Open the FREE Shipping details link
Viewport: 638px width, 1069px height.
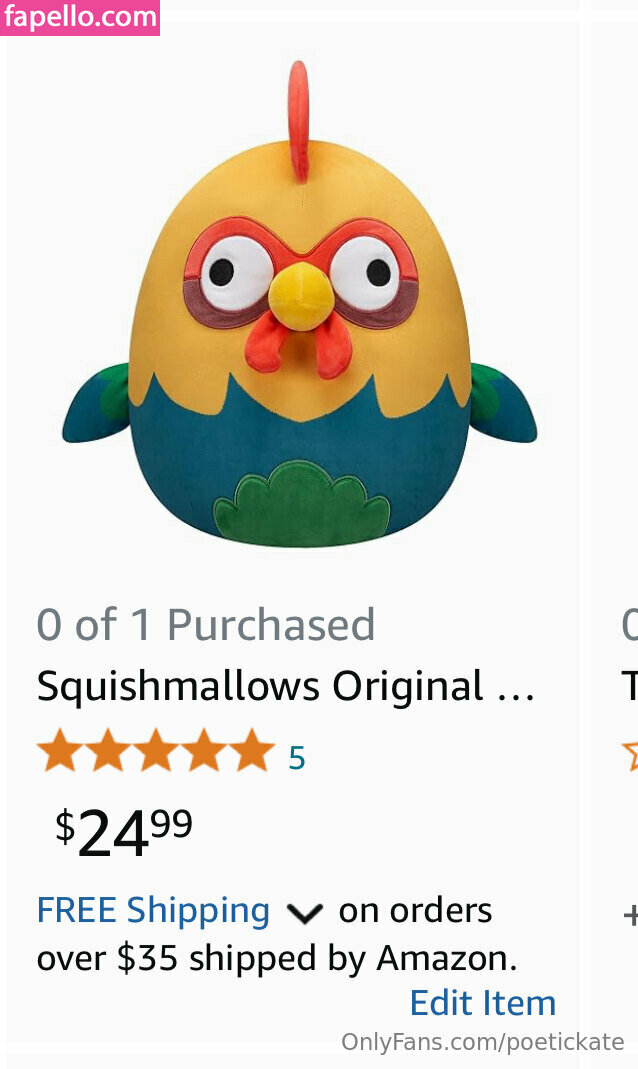(x=153, y=911)
